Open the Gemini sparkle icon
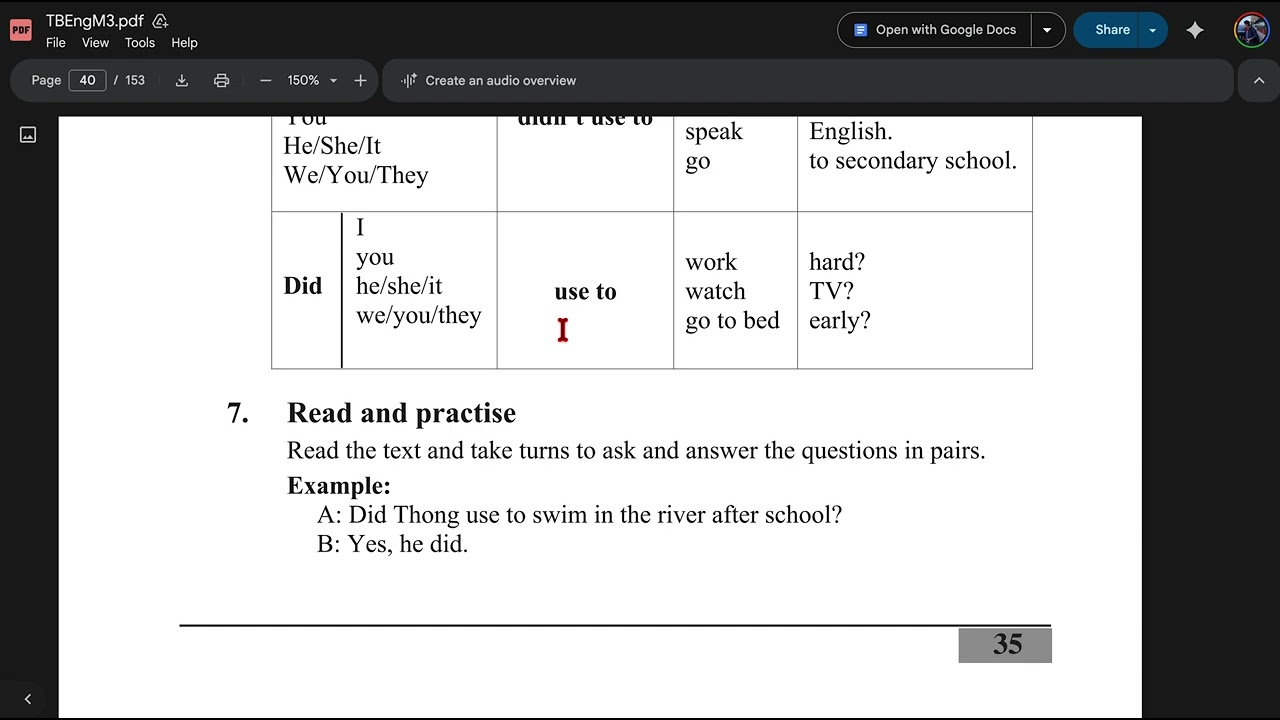 (1195, 30)
